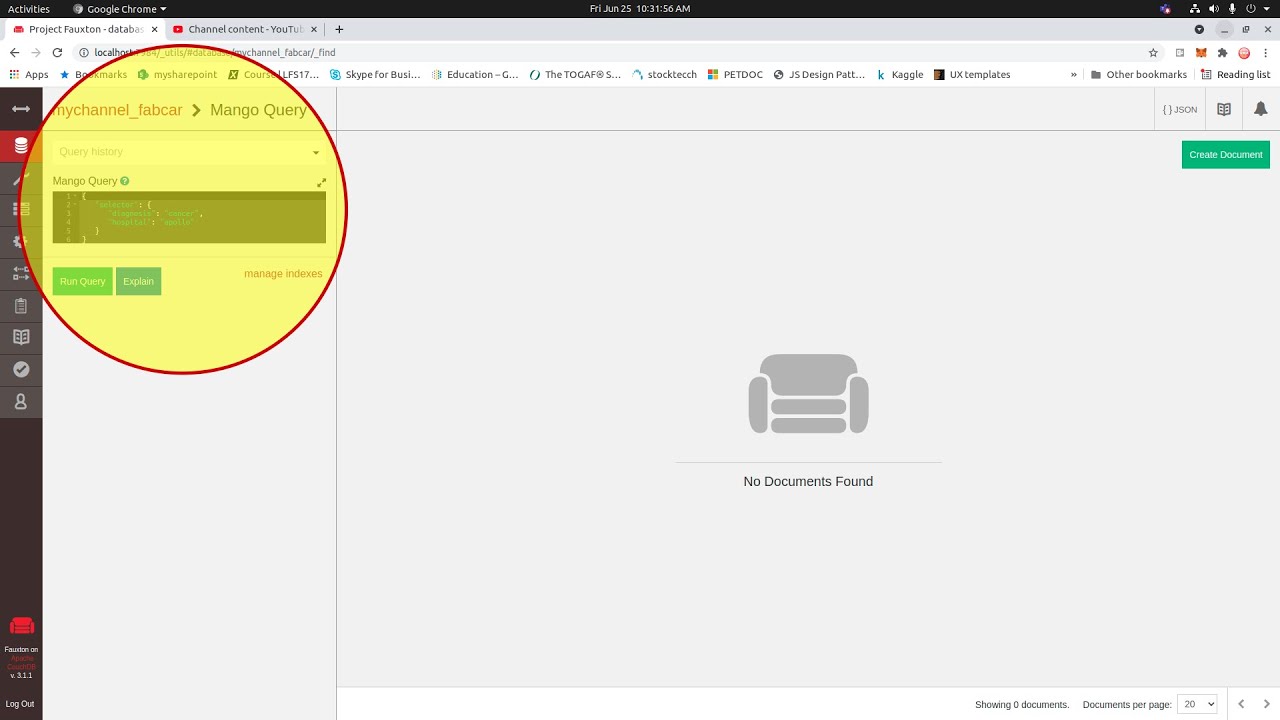This screenshot has height=720, width=1280.
Task: Open the Google Chrome app menu in top bar
Action: (x=119, y=9)
